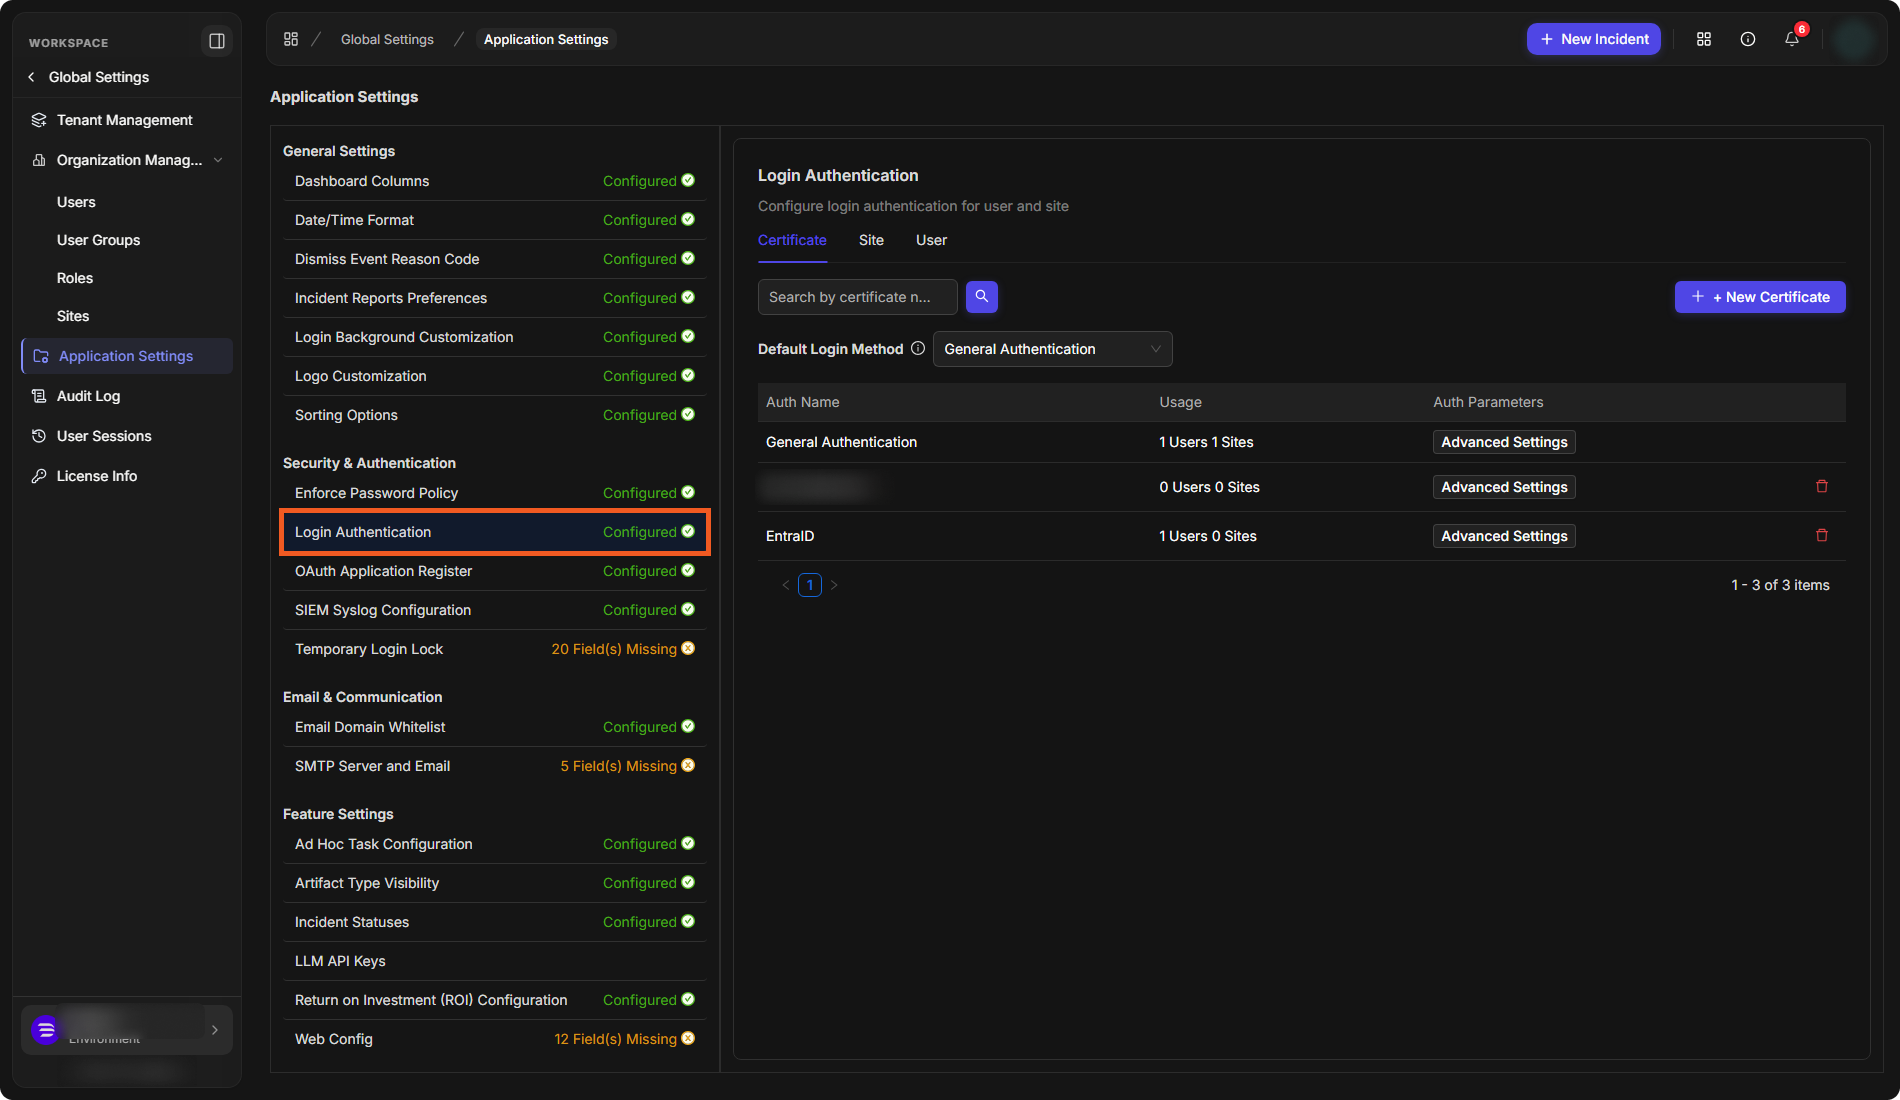Viewport: 1900px width, 1100px height.
Task: Open Temporary Login Lock settings
Action: (x=495, y=649)
